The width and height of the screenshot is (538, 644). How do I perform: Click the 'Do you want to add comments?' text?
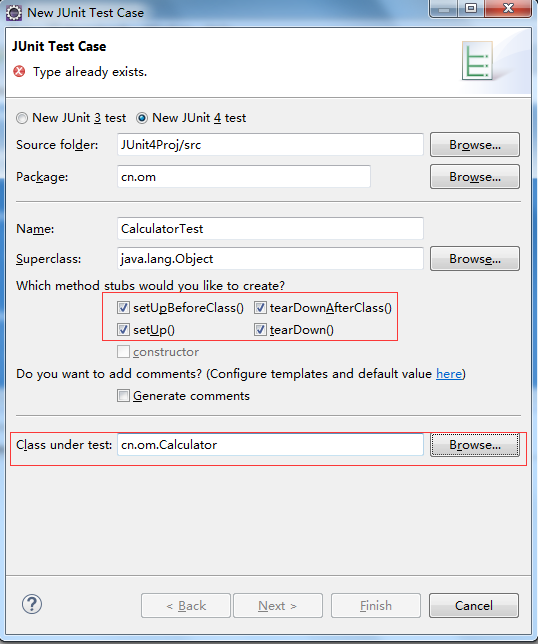coord(109,374)
